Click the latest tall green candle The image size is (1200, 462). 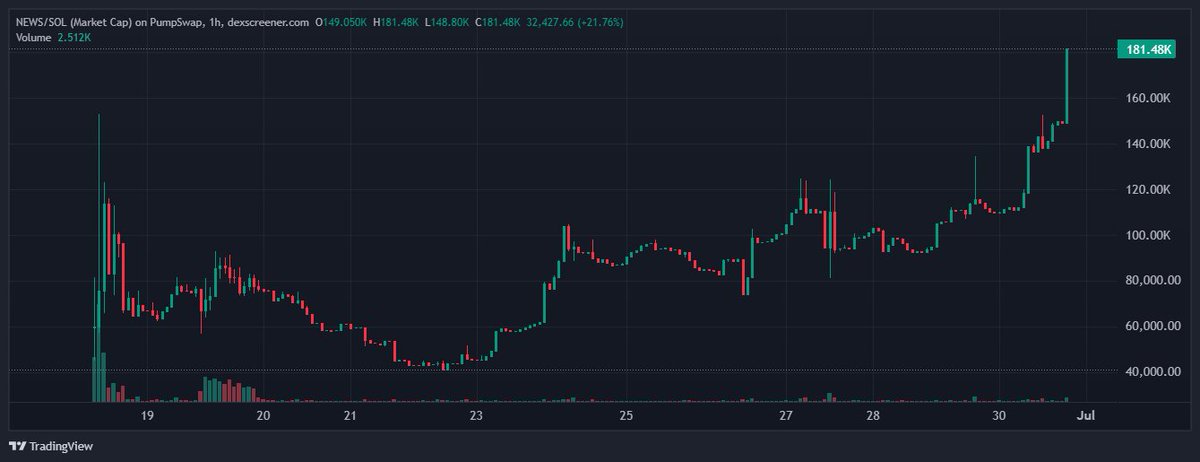click(x=1067, y=86)
